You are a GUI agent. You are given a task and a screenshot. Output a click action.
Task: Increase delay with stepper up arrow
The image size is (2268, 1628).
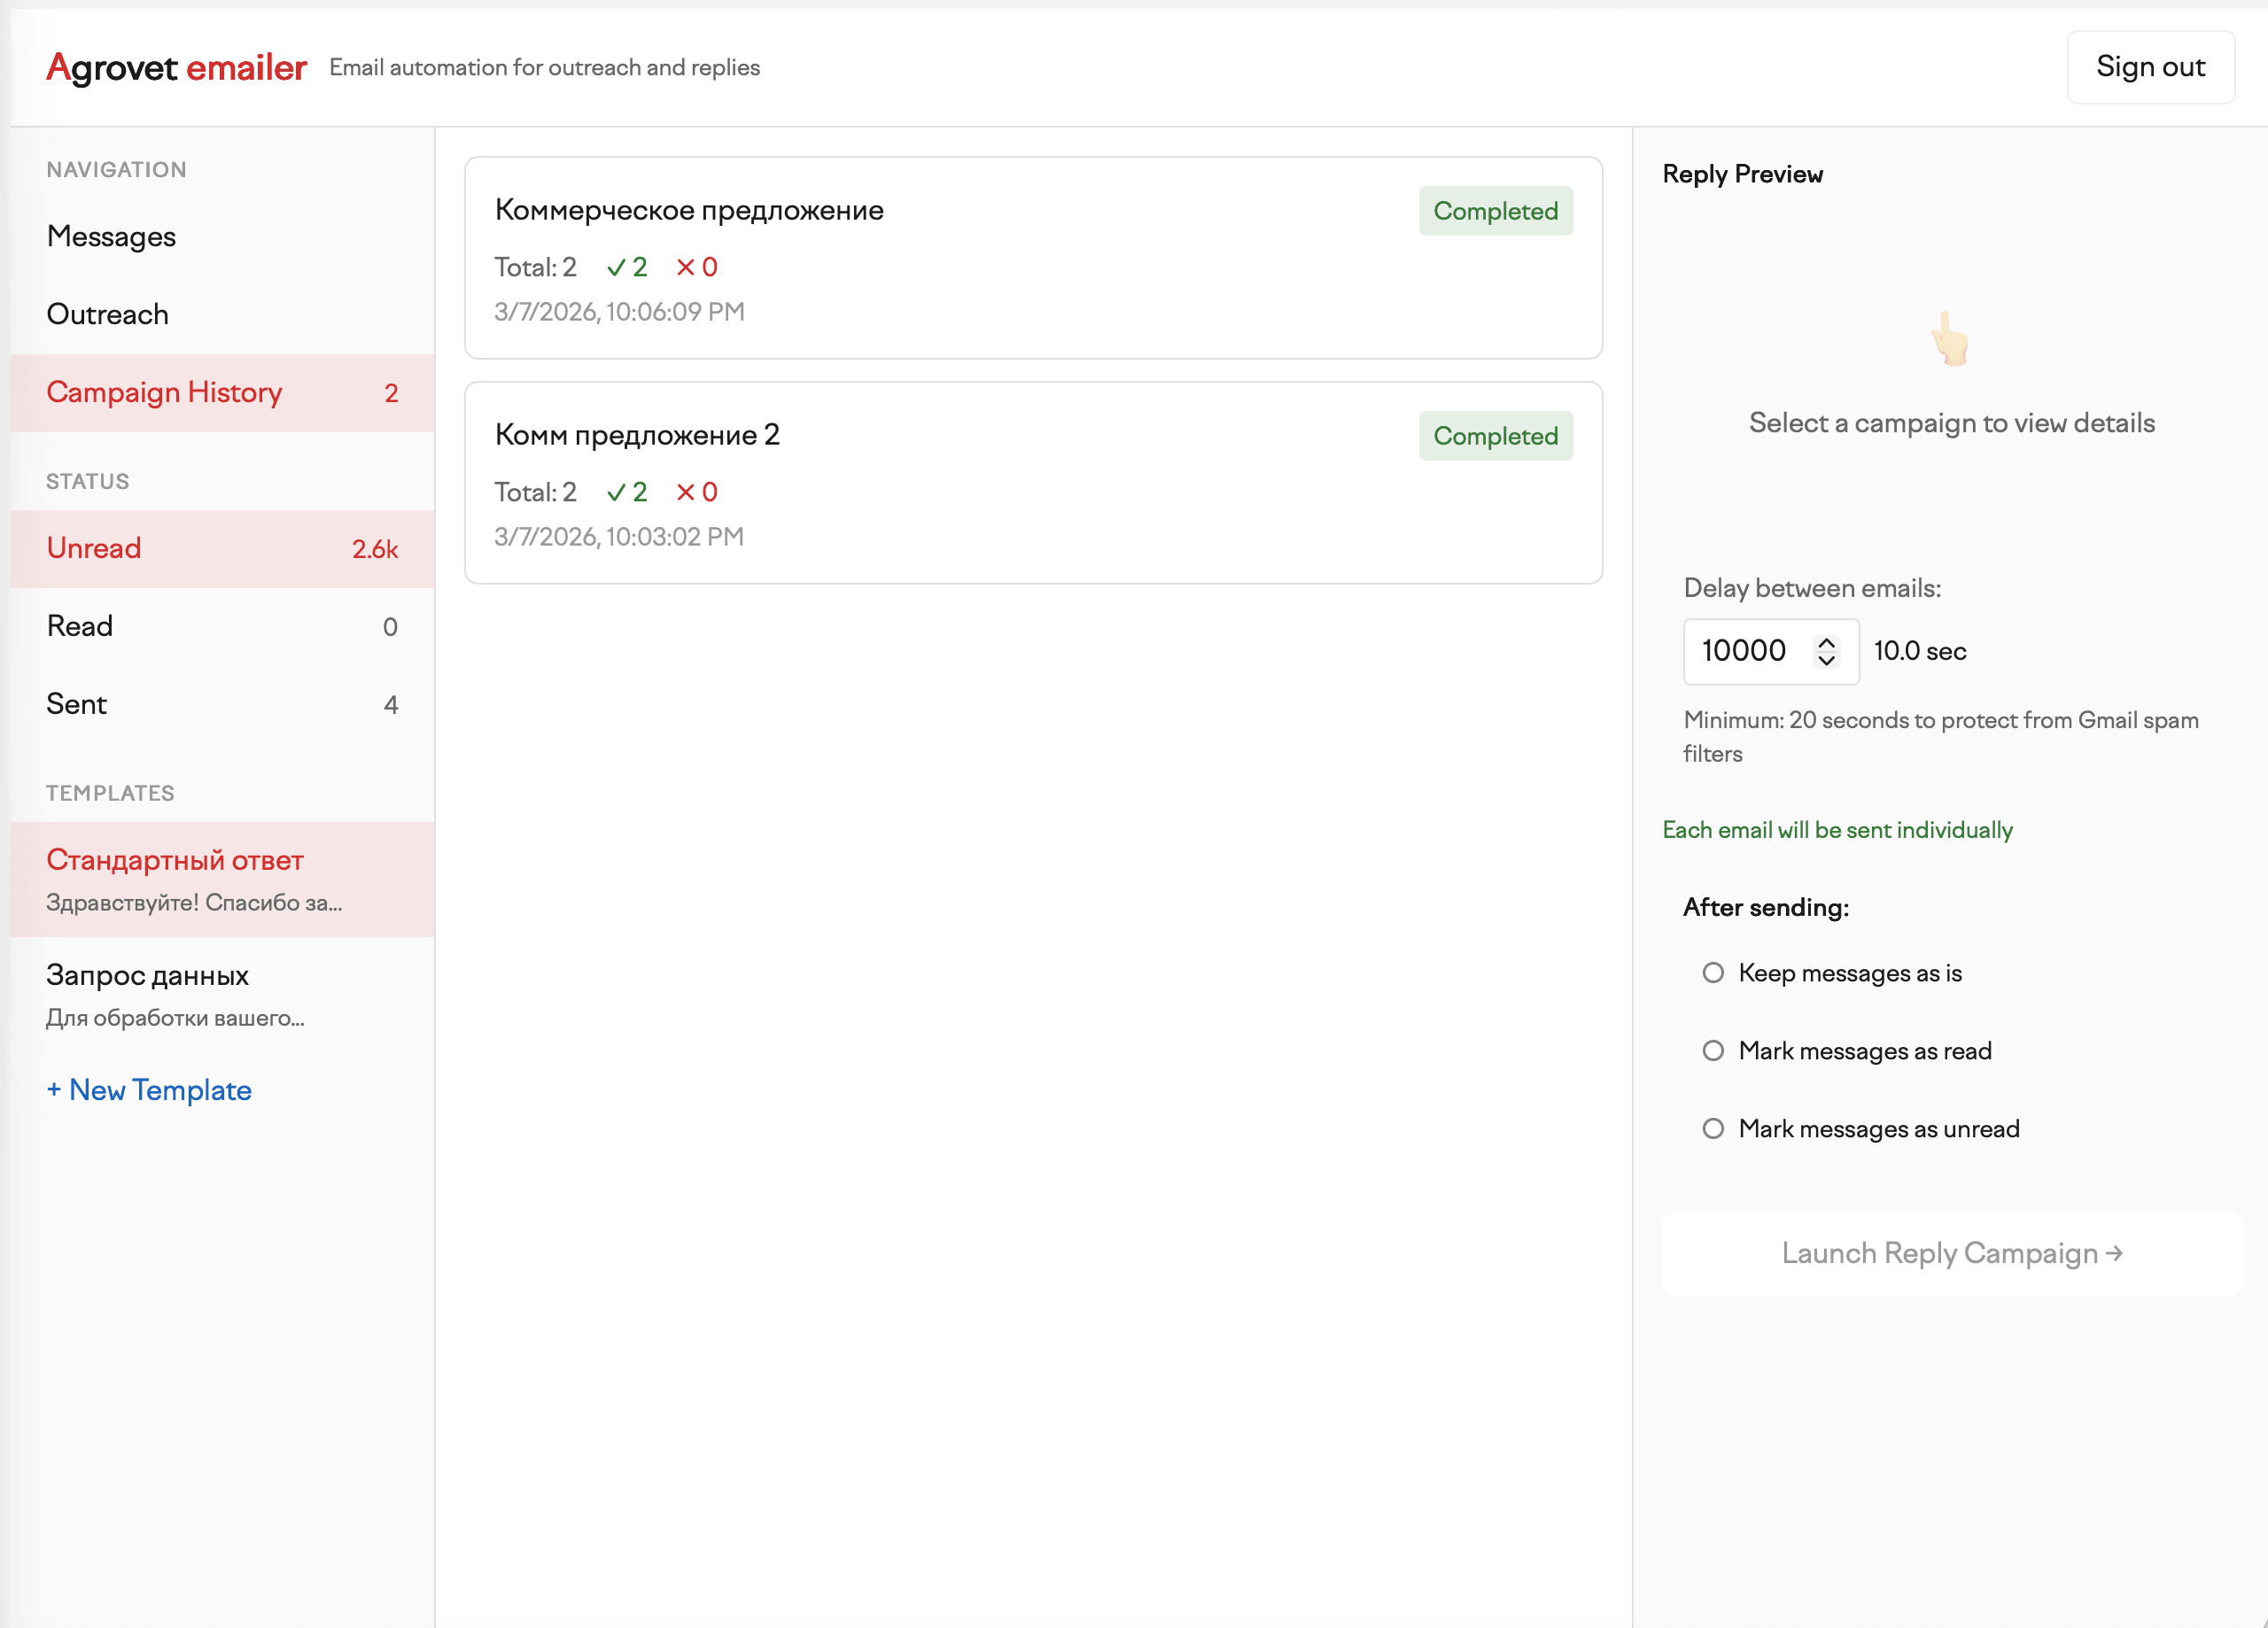[x=1826, y=642]
